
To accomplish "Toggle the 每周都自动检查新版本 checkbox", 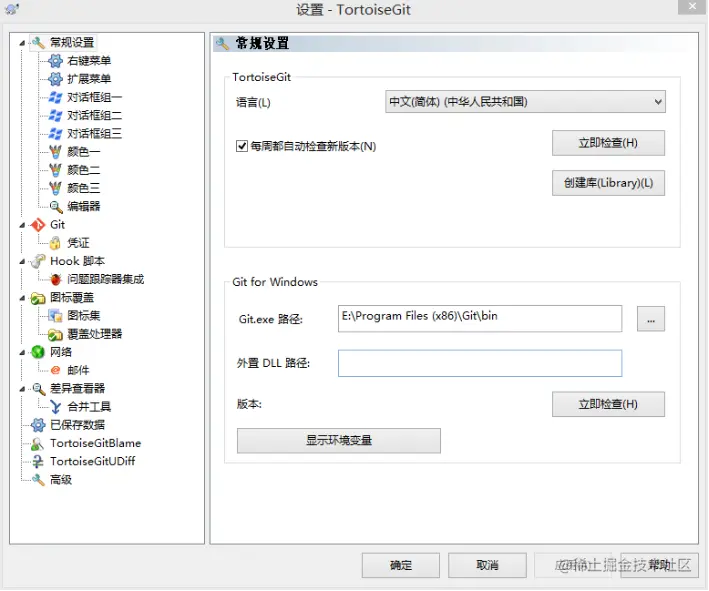I will [242, 146].
